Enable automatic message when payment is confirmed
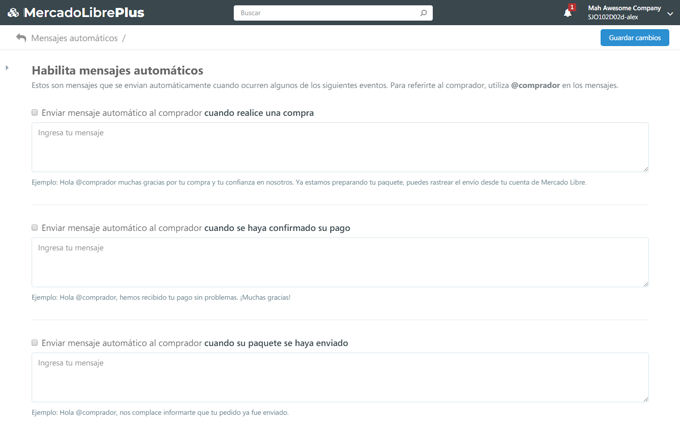This screenshot has width=680, height=431. point(35,228)
